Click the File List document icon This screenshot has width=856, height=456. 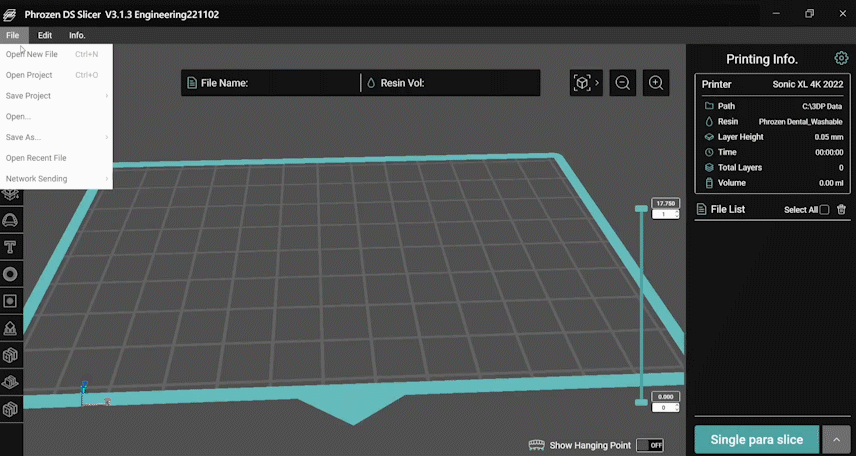pyautogui.click(x=702, y=209)
